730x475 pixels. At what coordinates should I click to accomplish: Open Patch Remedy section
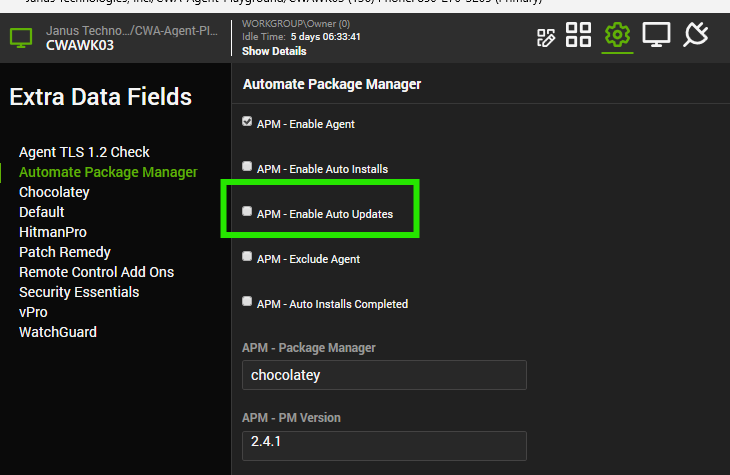pyautogui.click(x=65, y=252)
